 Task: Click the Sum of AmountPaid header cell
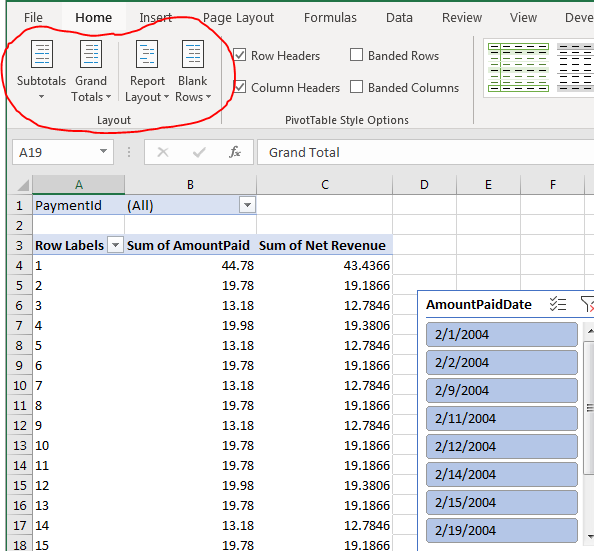(191, 246)
